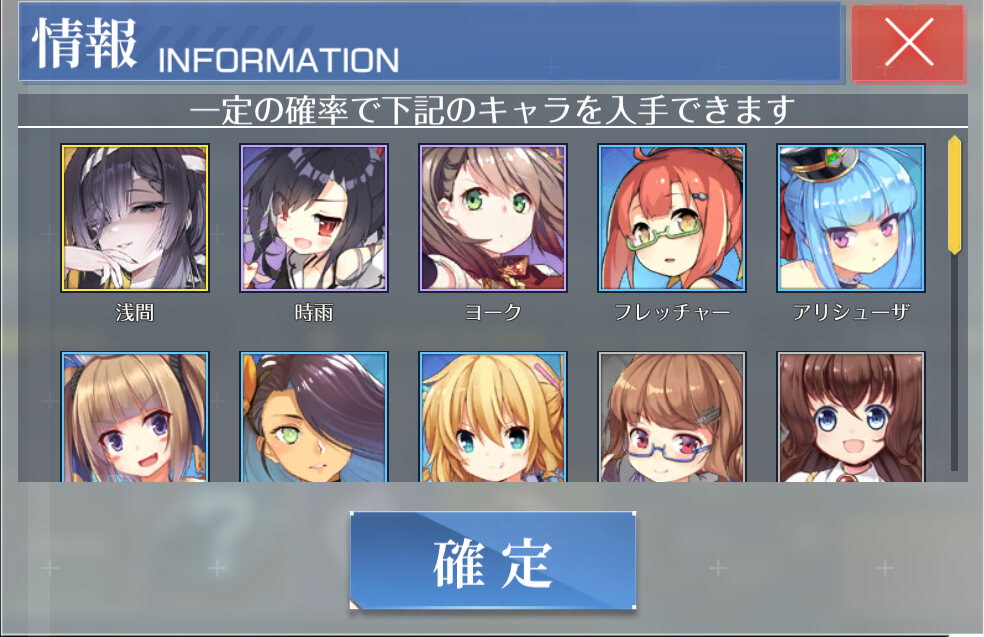Click the 浅間 name label
The height and width of the screenshot is (637, 984).
pos(135,312)
